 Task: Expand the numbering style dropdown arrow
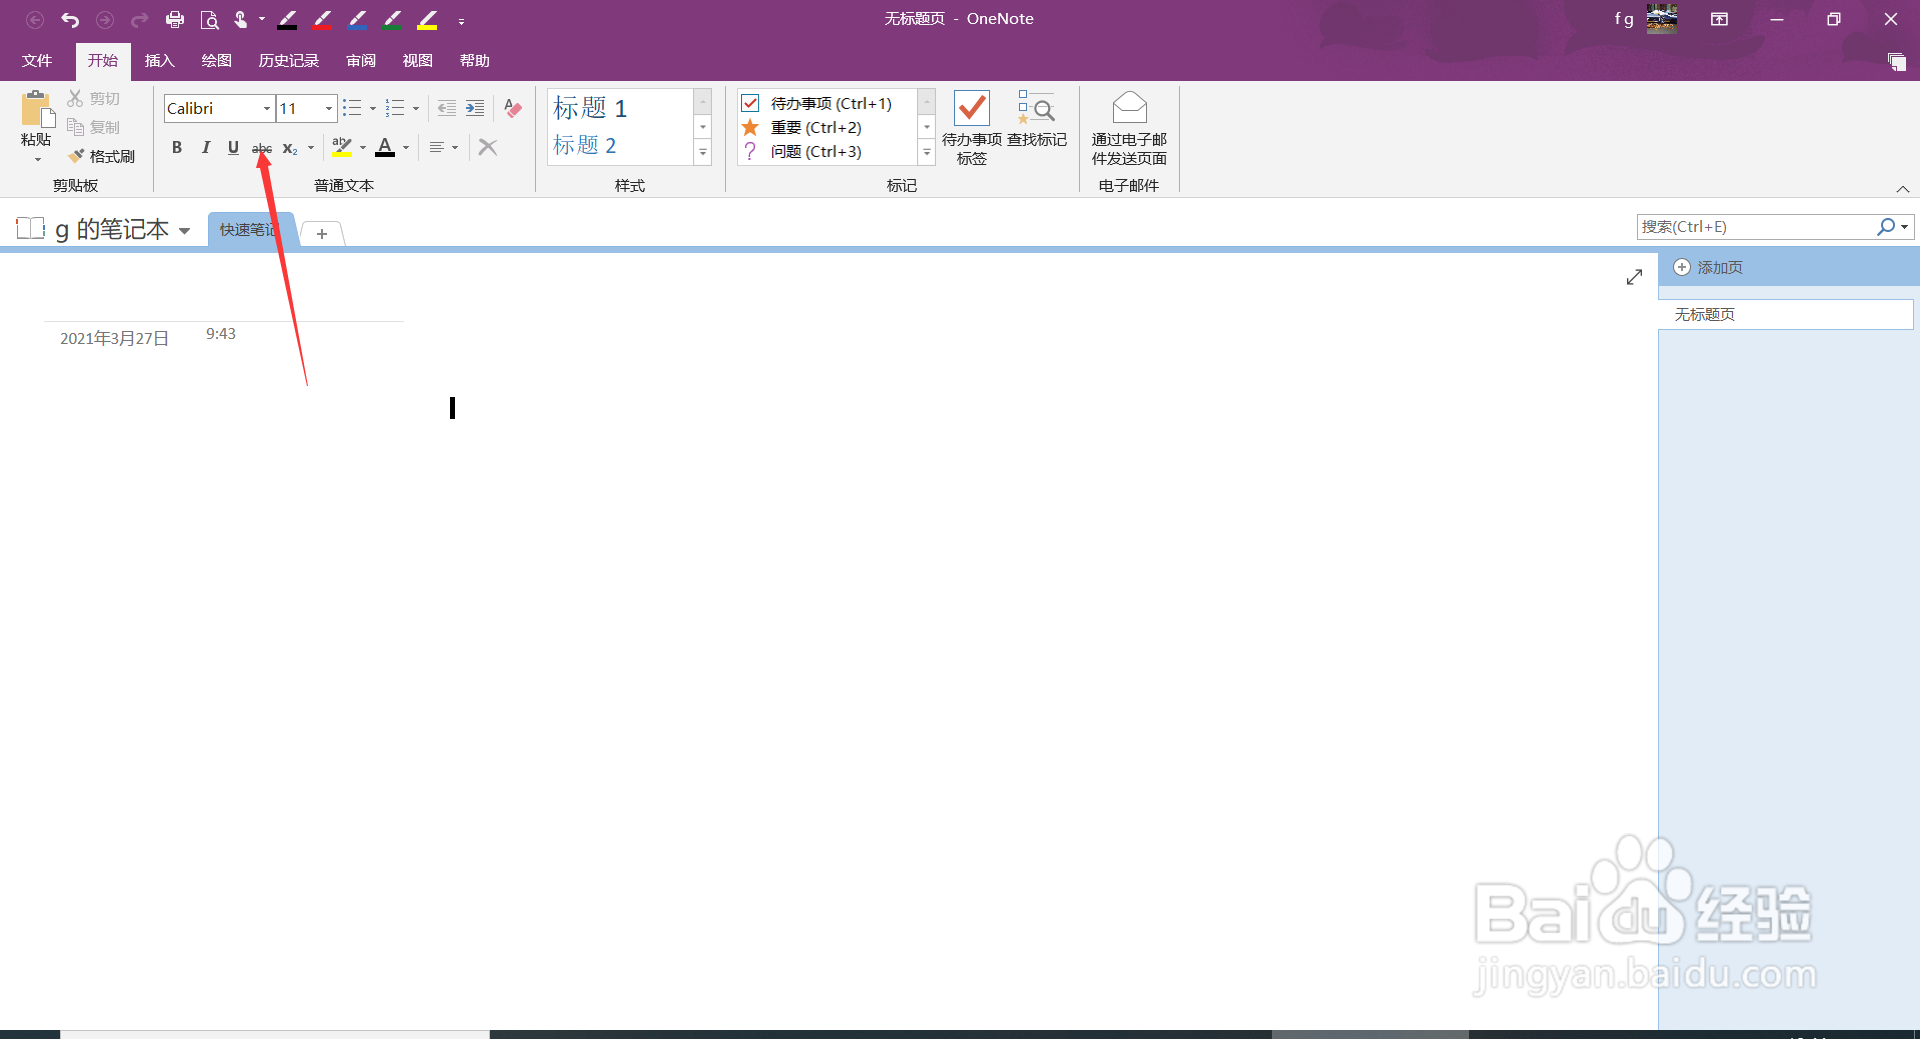coord(416,108)
